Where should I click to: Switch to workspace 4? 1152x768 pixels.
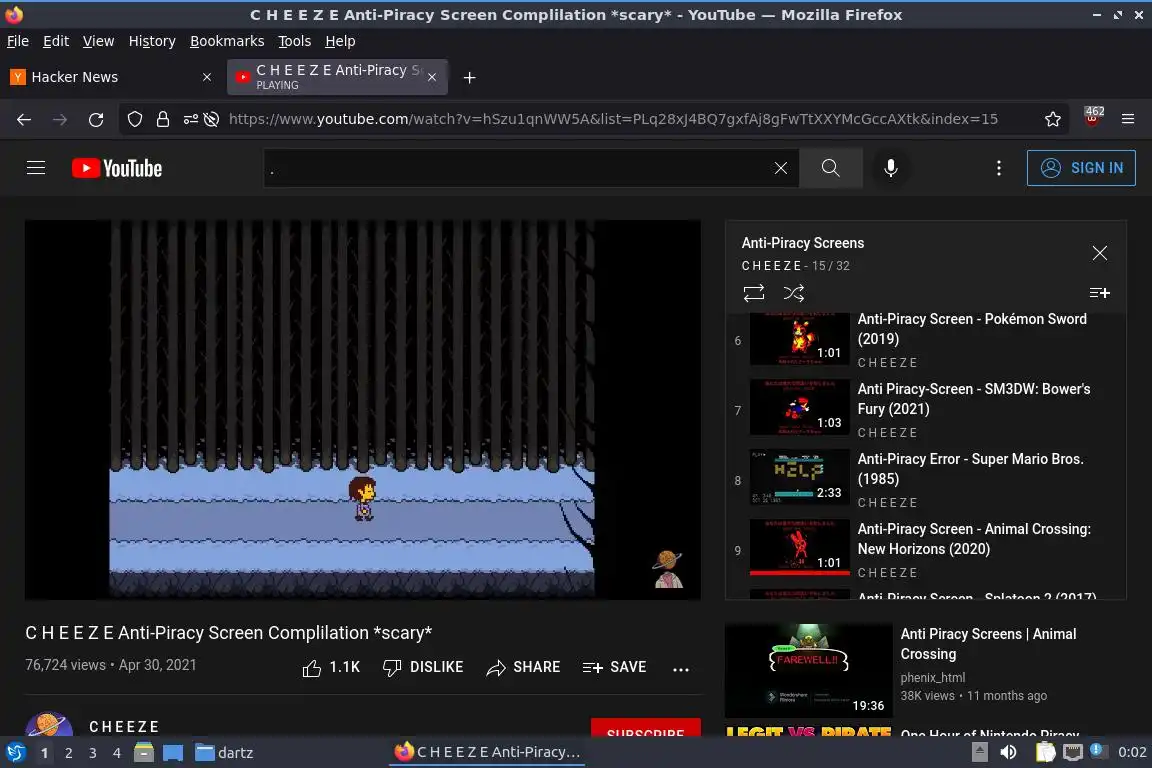click(116, 753)
